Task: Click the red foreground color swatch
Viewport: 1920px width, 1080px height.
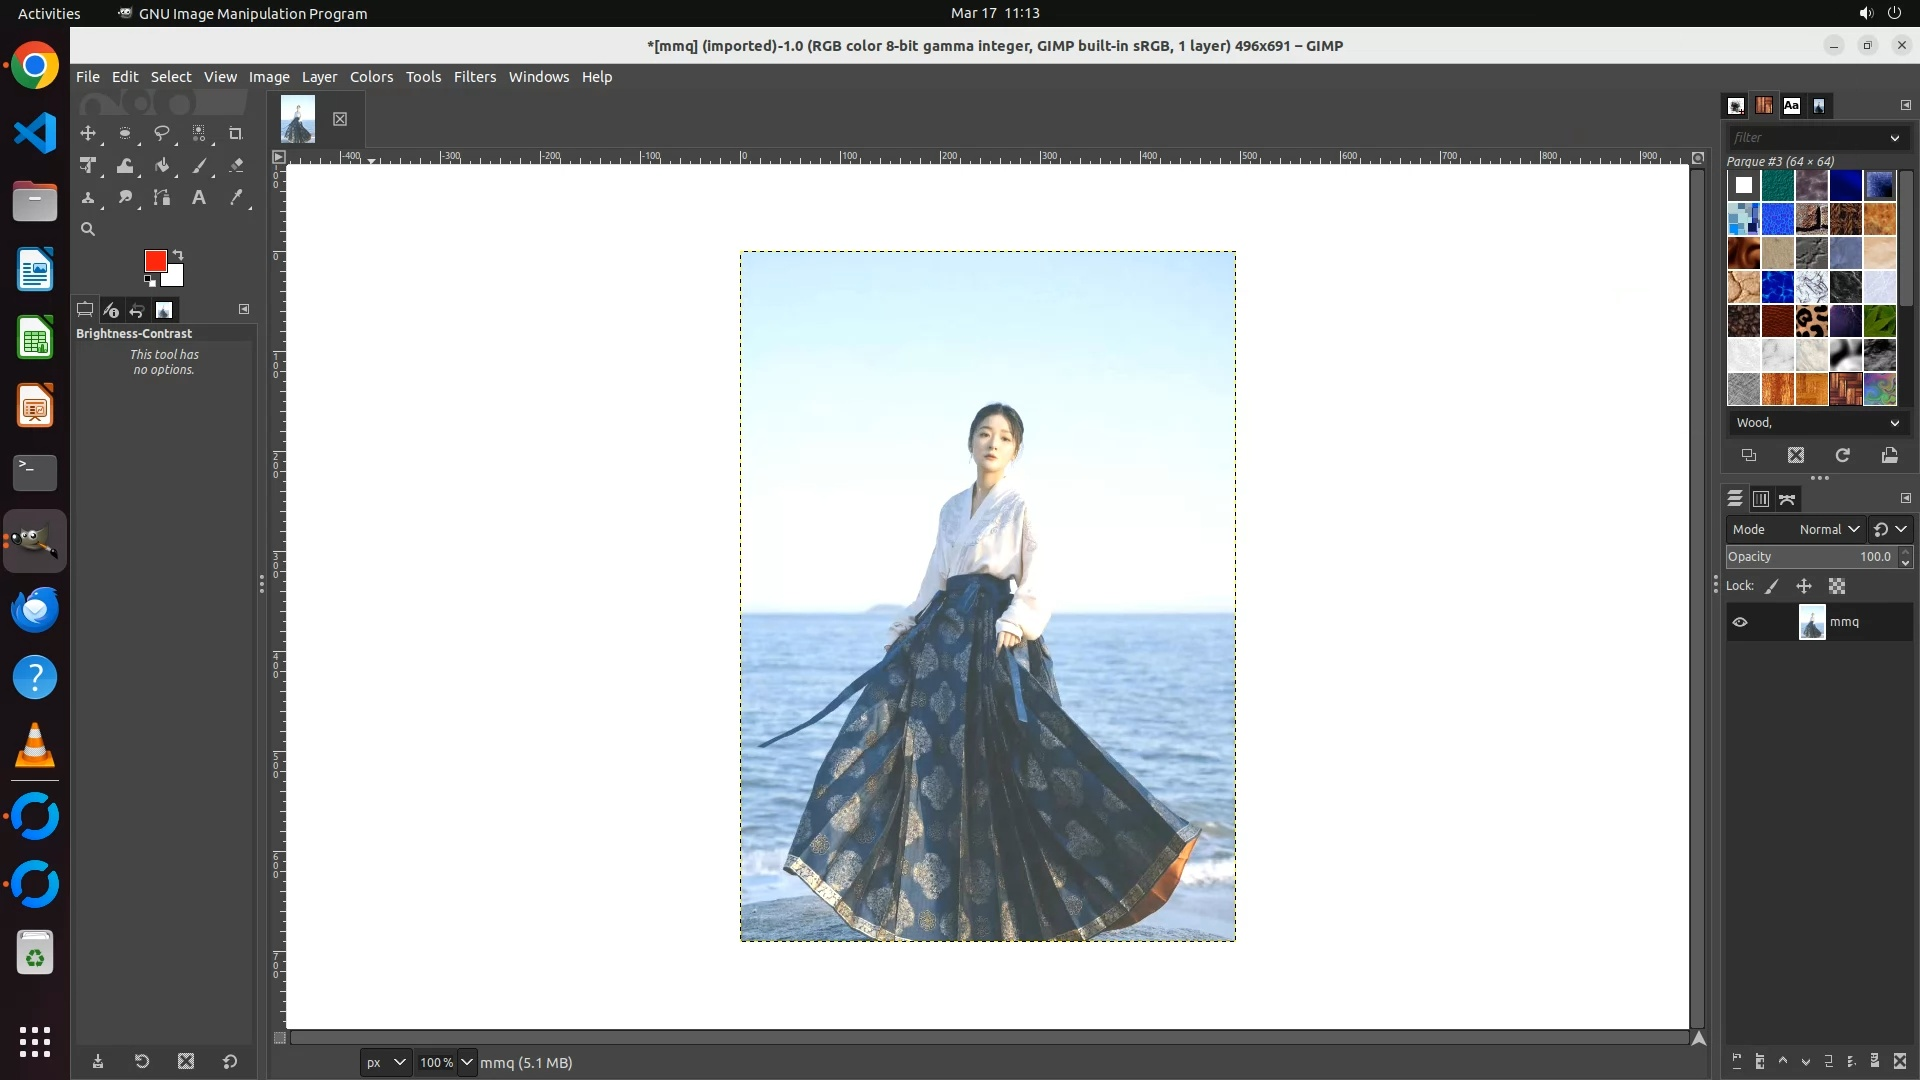Action: [x=154, y=260]
